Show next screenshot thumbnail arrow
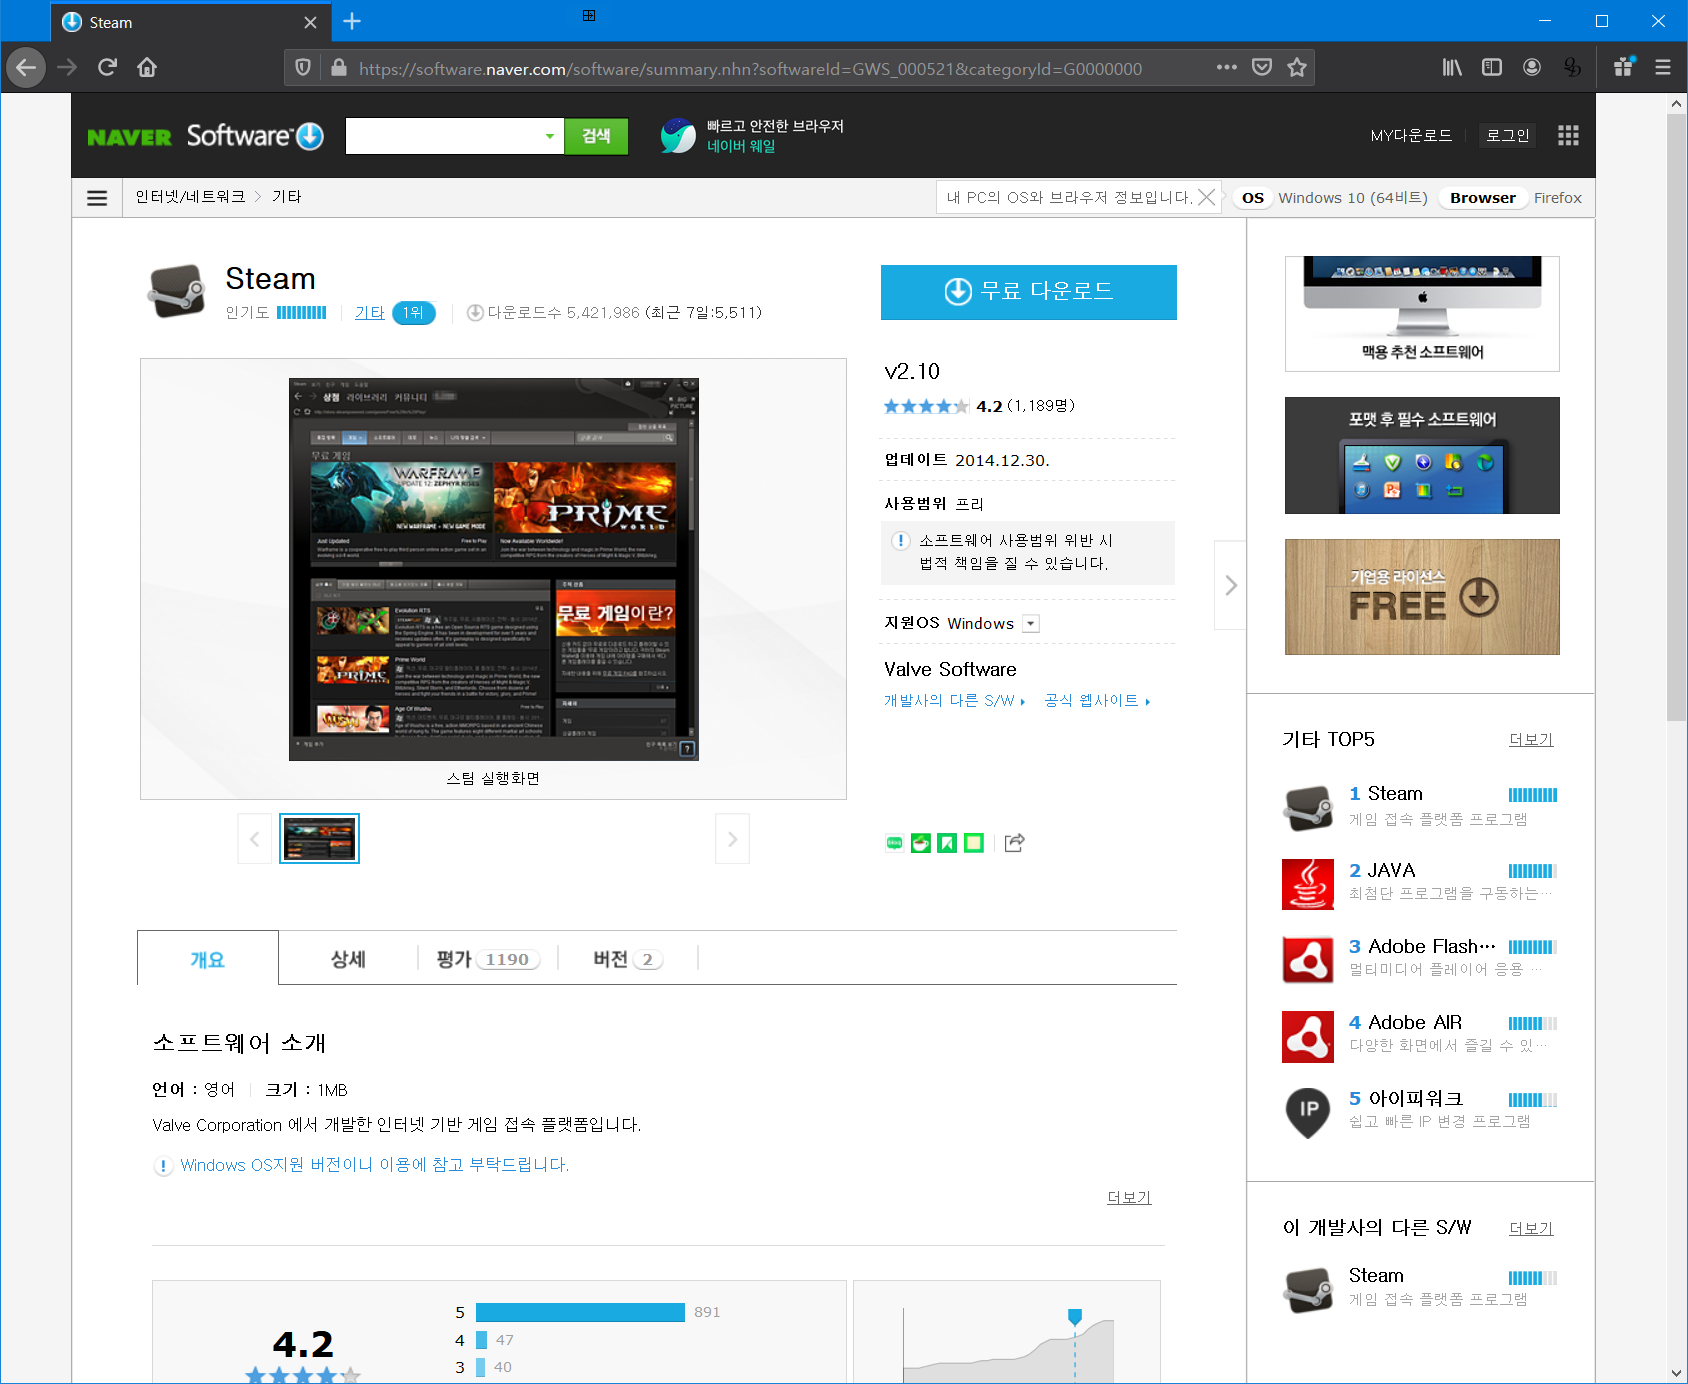 (732, 839)
